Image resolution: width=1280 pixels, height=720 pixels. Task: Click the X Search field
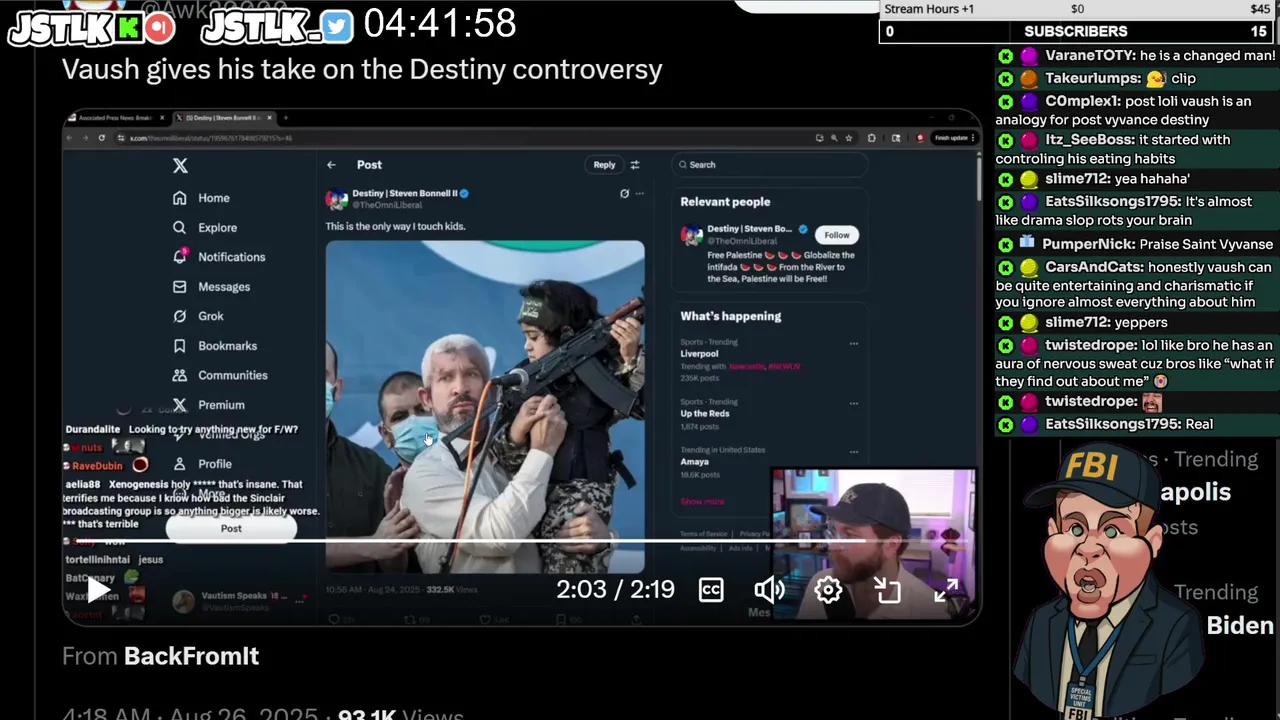pyautogui.click(x=768, y=165)
